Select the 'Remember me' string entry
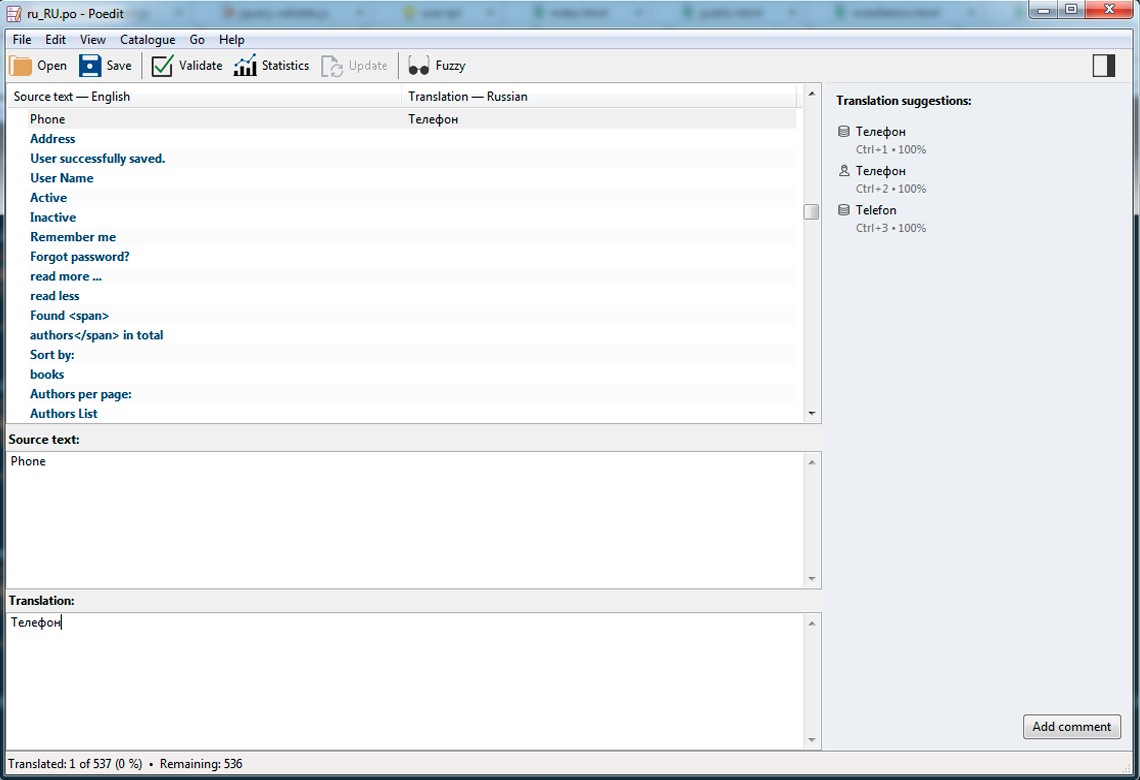This screenshot has width=1140, height=780. point(73,237)
